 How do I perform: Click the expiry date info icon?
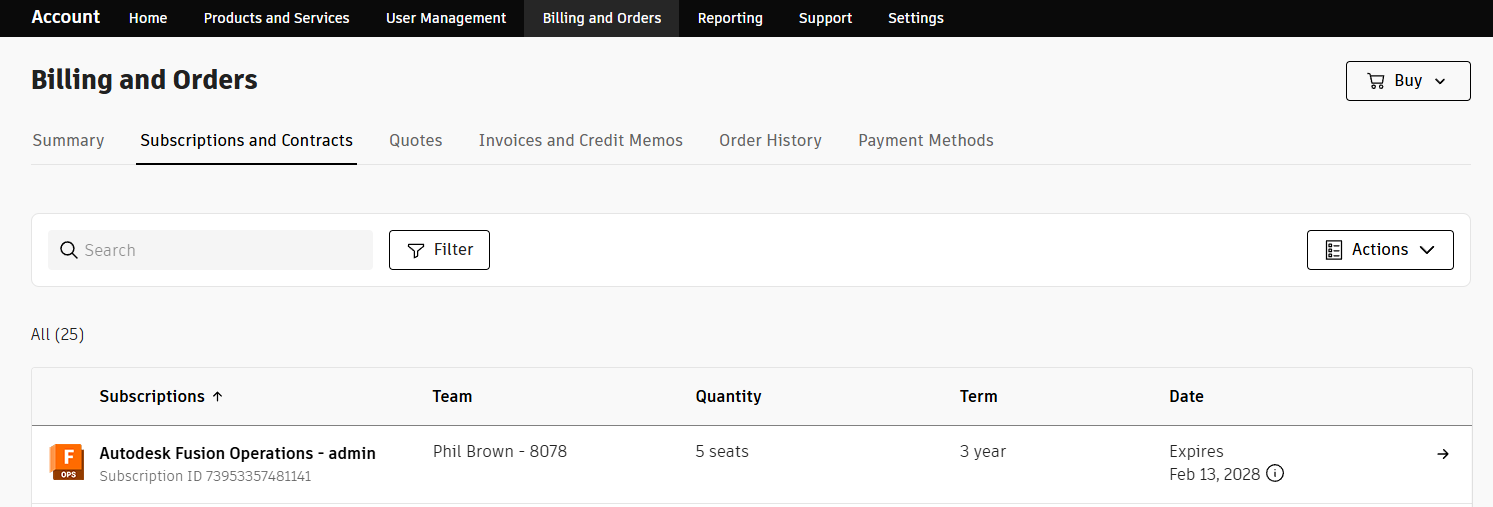pyautogui.click(x=1275, y=474)
